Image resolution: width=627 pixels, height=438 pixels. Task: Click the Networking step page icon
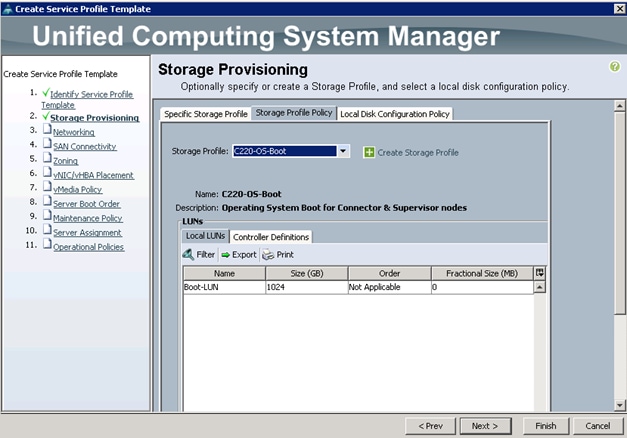coord(47,130)
